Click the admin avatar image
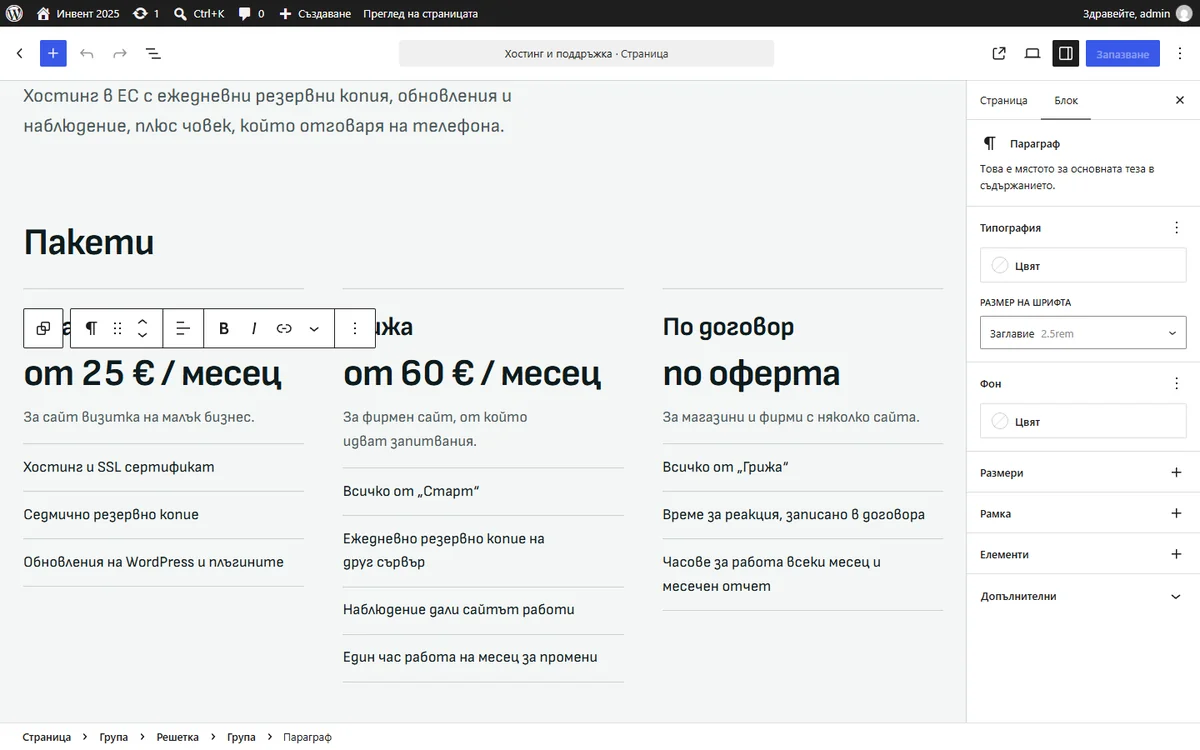1200x750 pixels. pyautogui.click(x=1184, y=14)
